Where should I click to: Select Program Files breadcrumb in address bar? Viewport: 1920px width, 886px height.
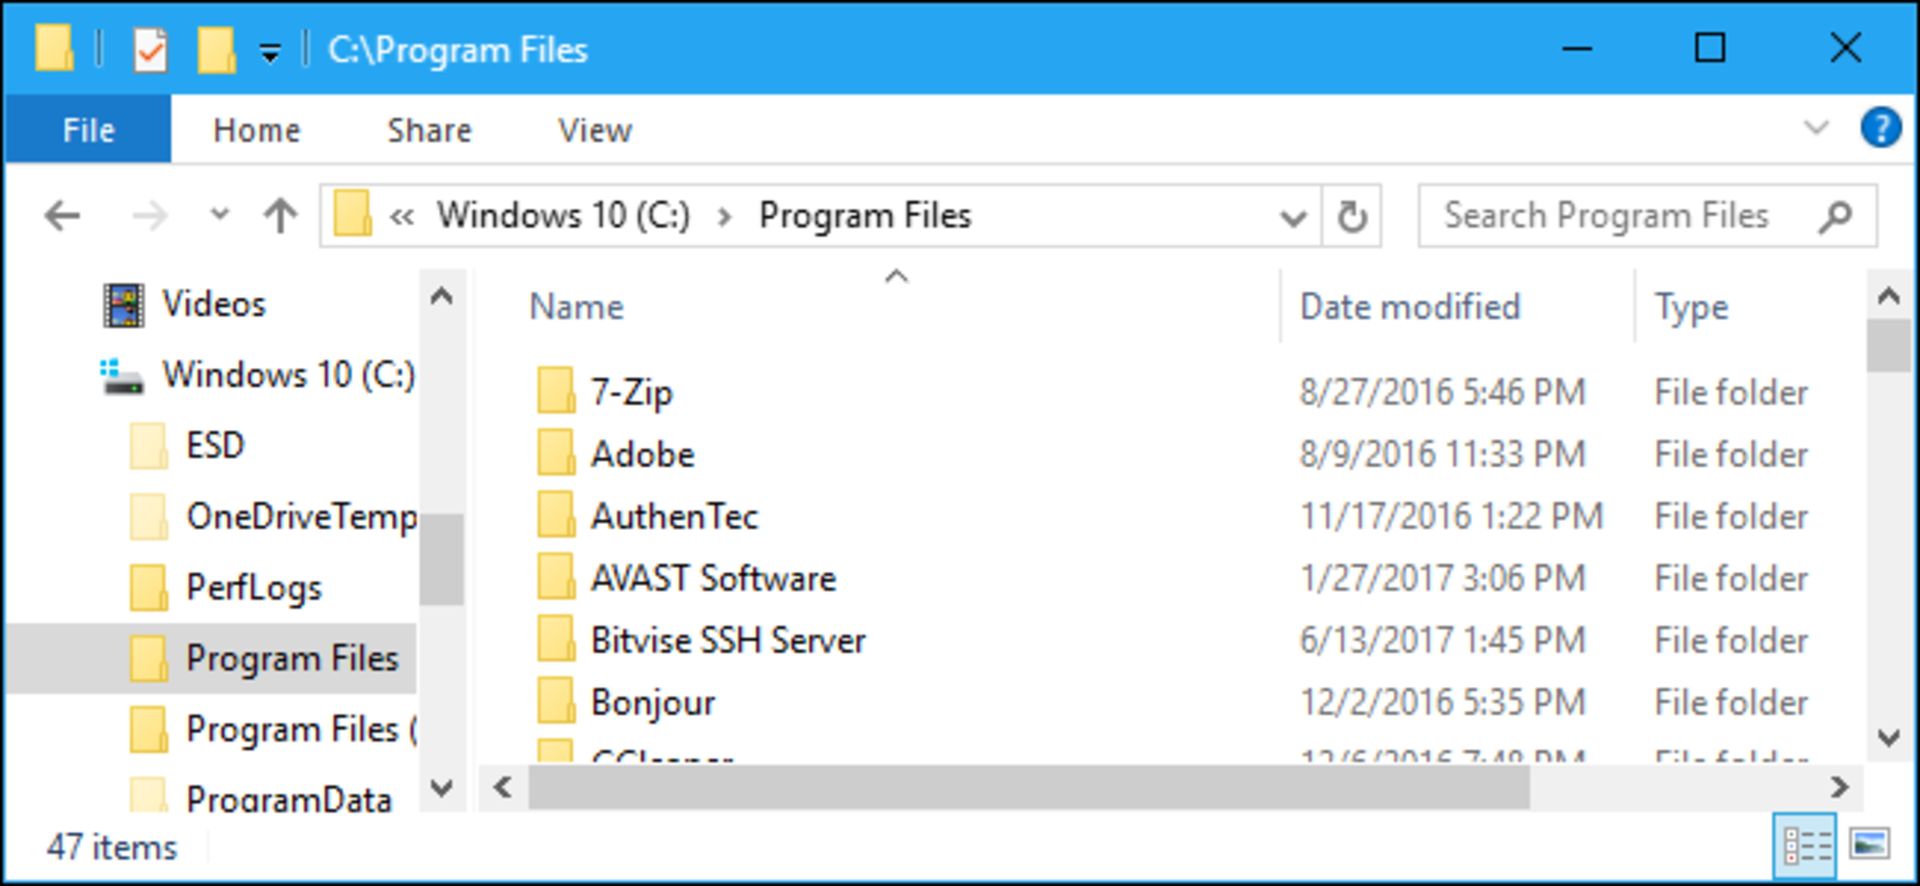coord(865,215)
